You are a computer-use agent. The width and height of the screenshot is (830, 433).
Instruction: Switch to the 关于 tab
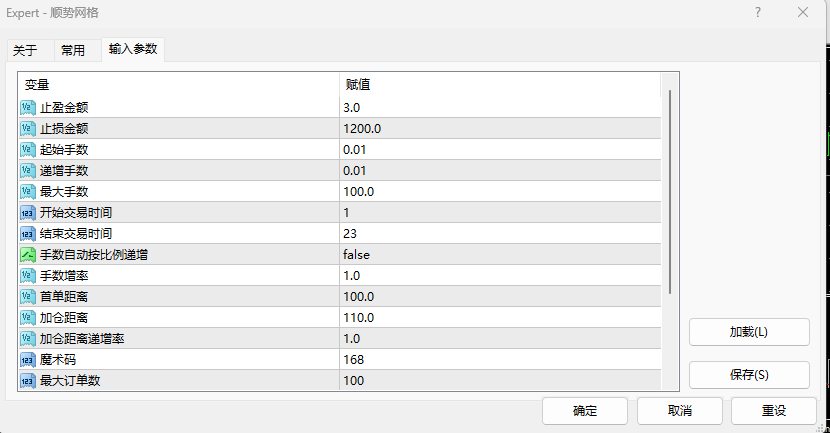point(25,51)
